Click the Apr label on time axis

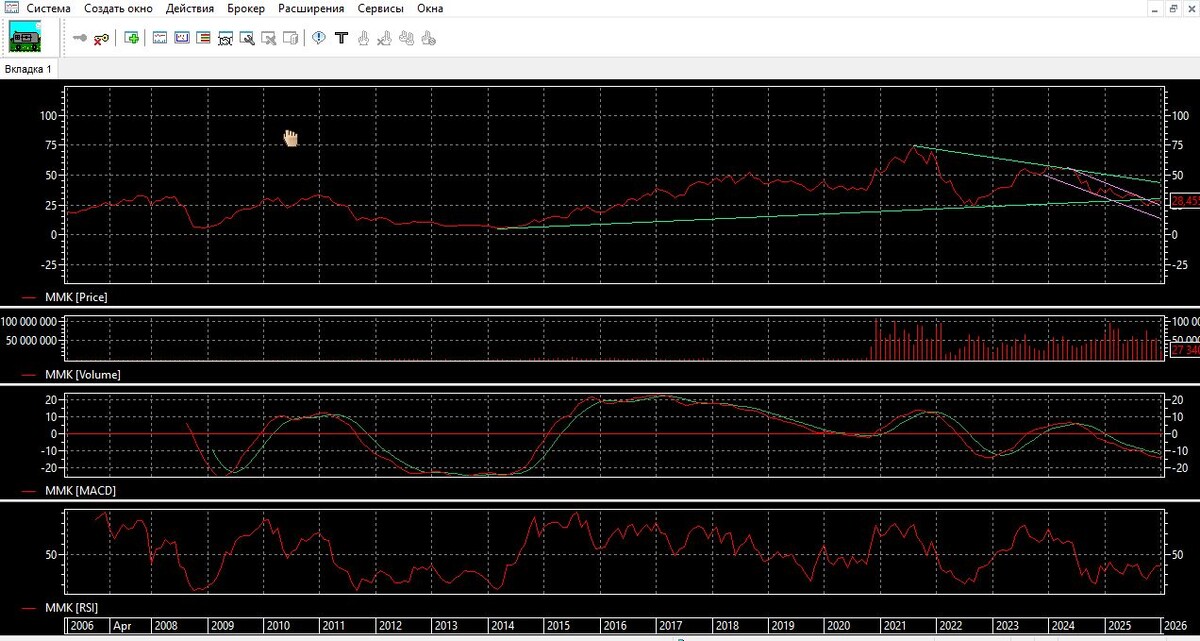click(x=122, y=626)
